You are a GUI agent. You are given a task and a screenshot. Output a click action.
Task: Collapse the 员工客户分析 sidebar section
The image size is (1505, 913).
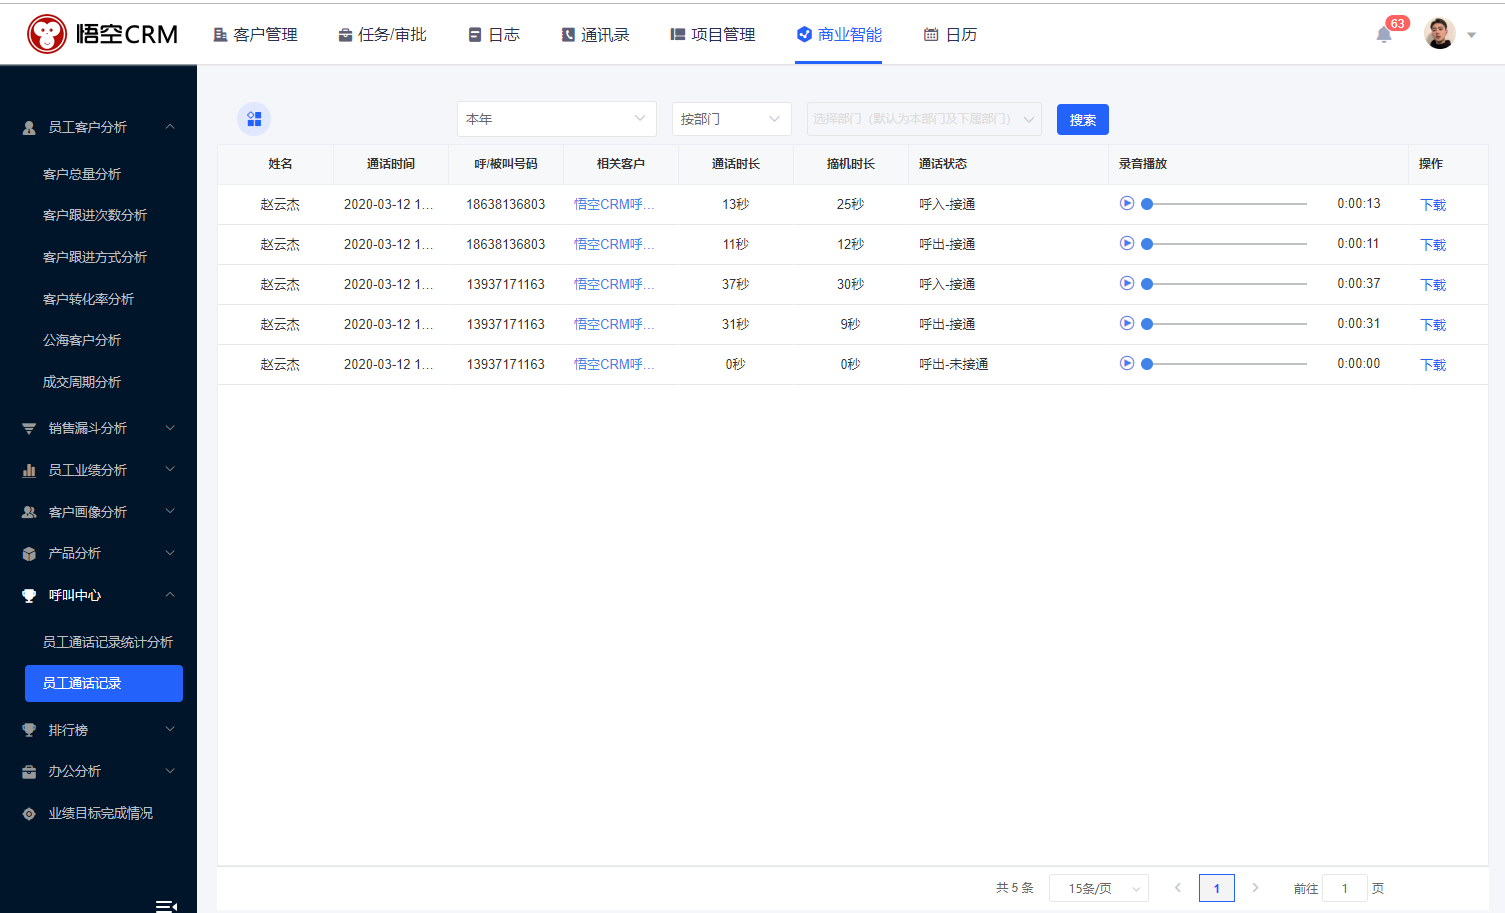98,127
